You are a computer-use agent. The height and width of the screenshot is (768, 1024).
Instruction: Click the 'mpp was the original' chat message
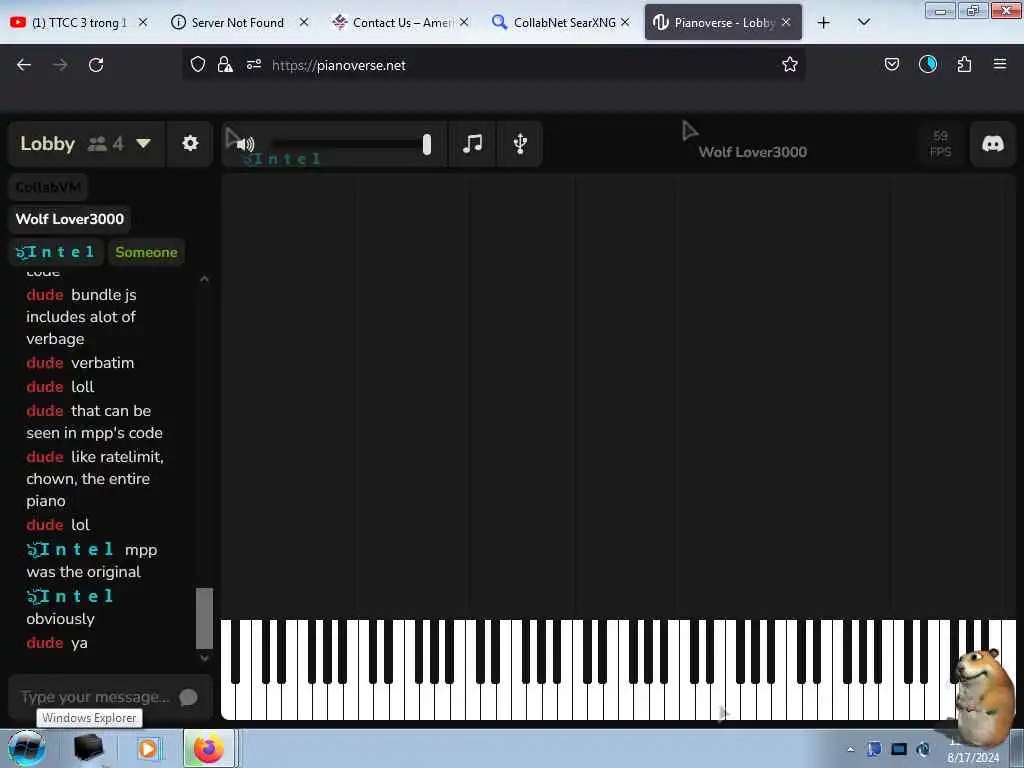tap(91, 560)
